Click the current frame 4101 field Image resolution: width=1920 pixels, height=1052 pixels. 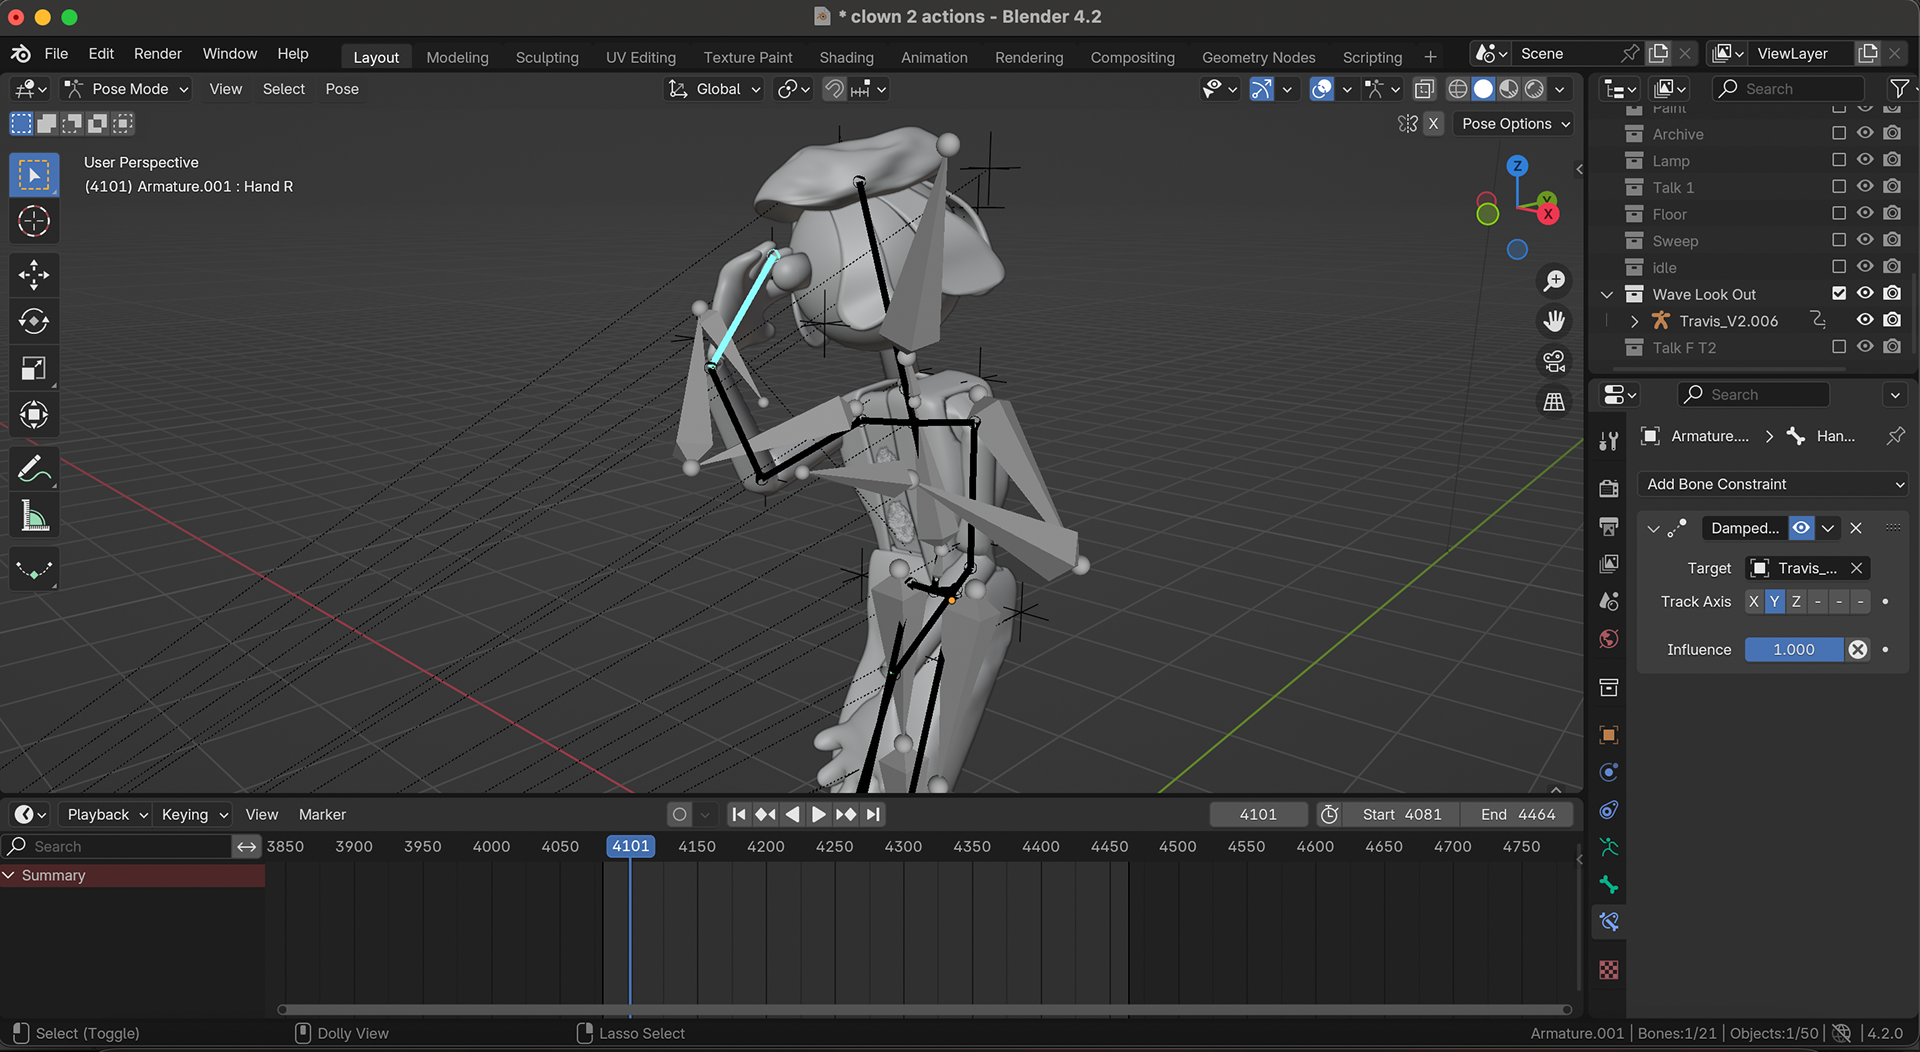[x=1258, y=815]
